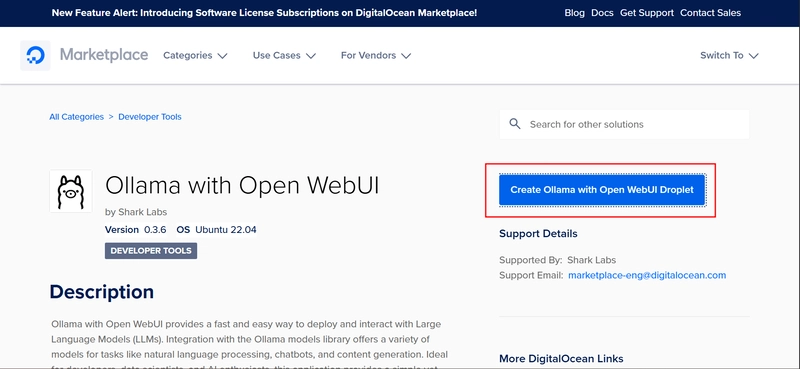Open the For Vendors dropdown
Viewport: 800px width, 369px height.
pyautogui.click(x=376, y=55)
